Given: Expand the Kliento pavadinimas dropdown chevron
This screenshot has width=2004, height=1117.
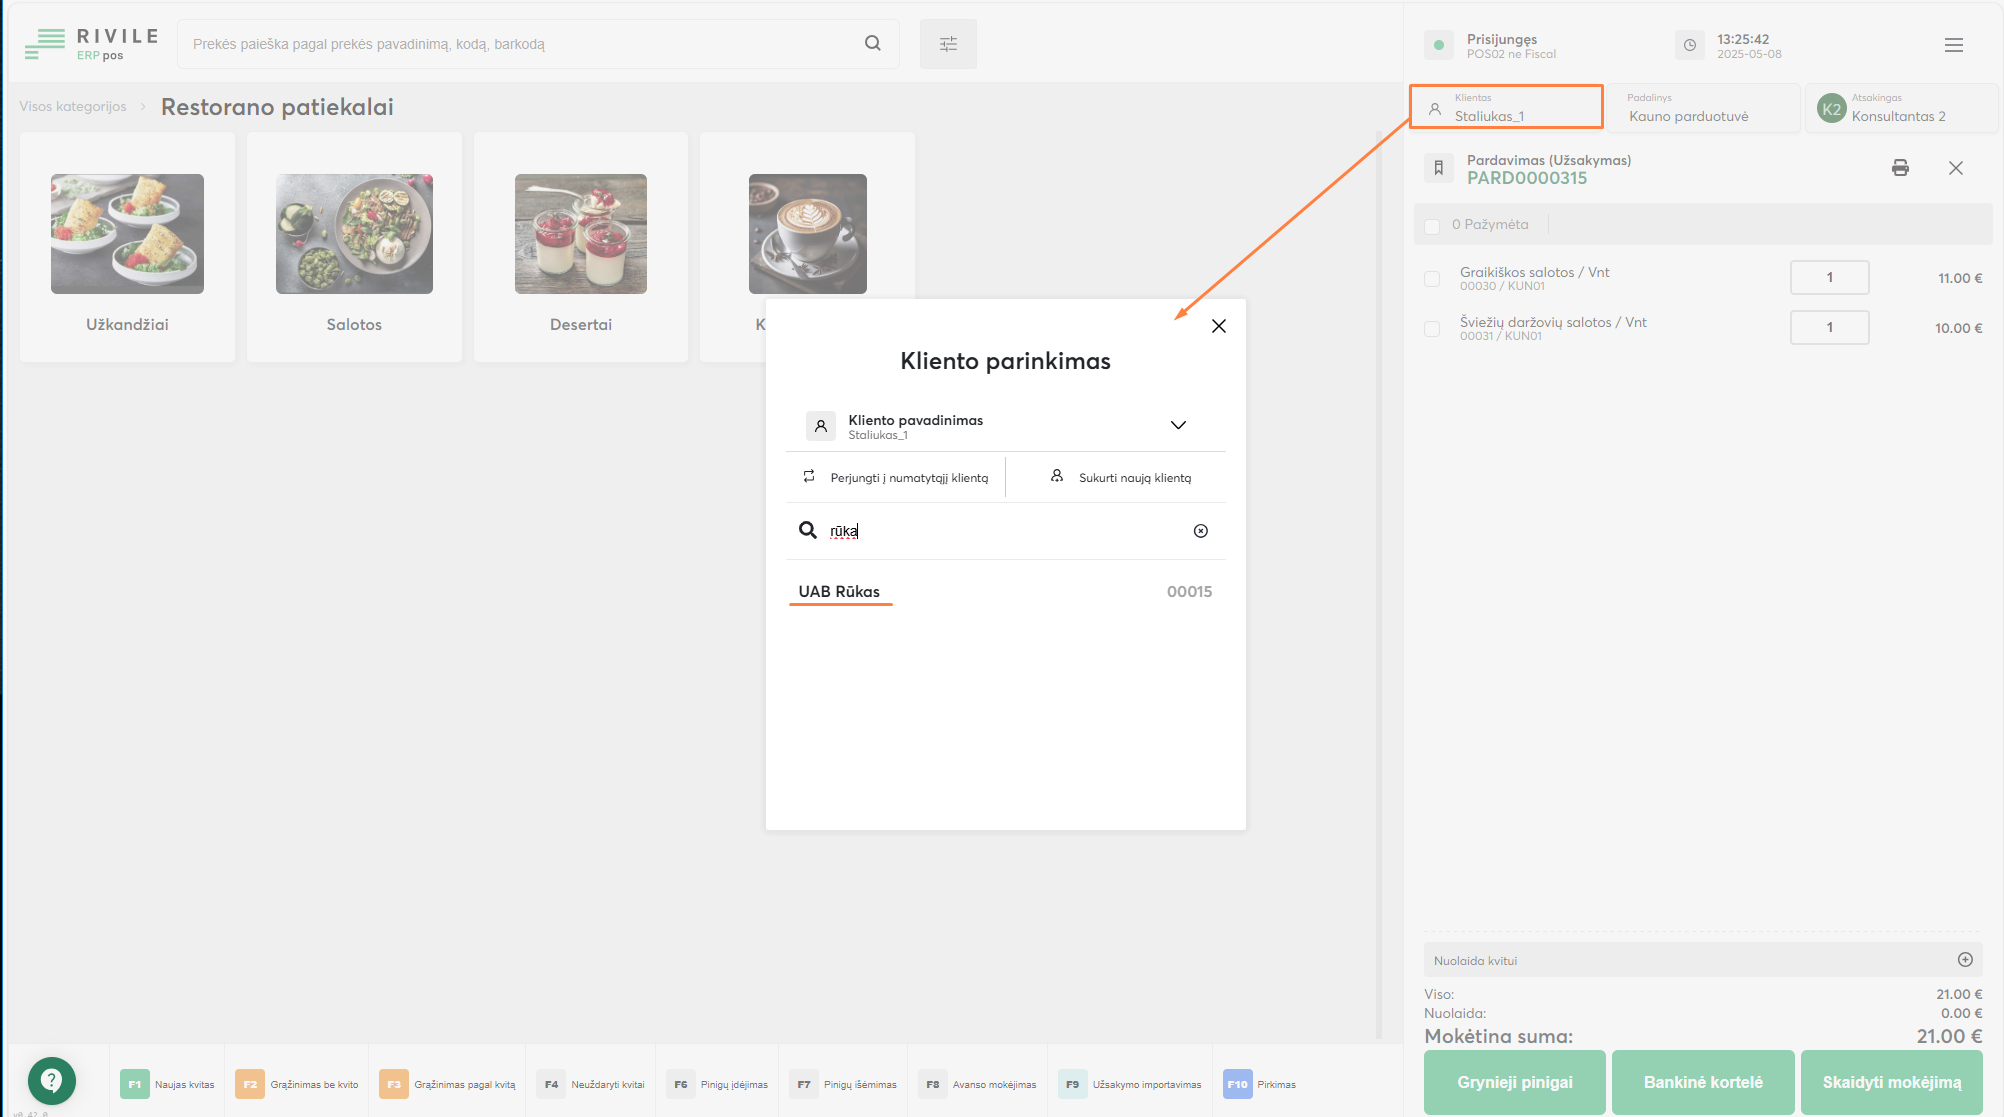Looking at the screenshot, I should click(1178, 425).
